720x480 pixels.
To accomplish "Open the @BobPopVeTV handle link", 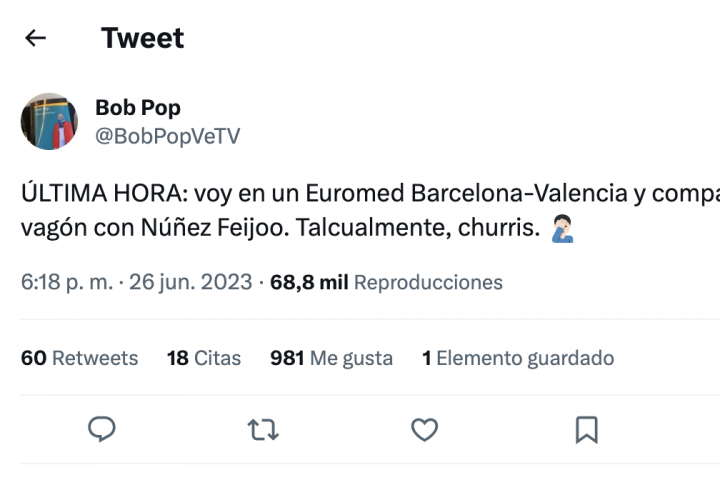I will (167, 136).
